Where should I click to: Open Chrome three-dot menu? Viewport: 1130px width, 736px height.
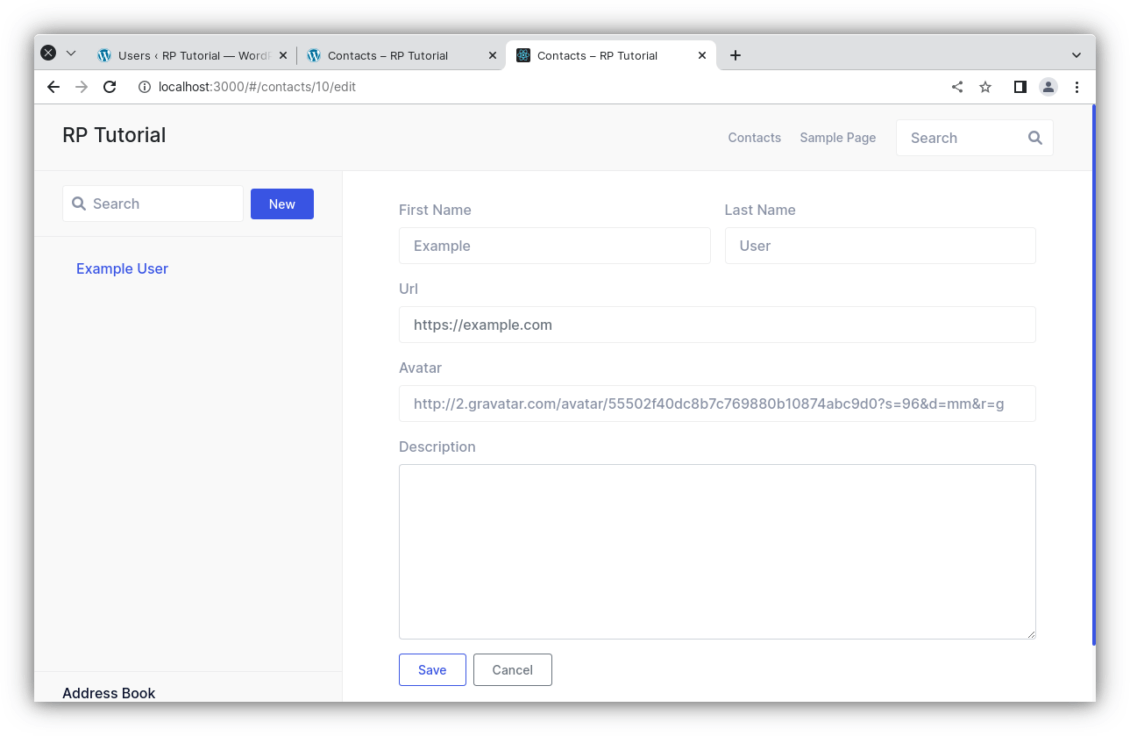pos(1077,87)
